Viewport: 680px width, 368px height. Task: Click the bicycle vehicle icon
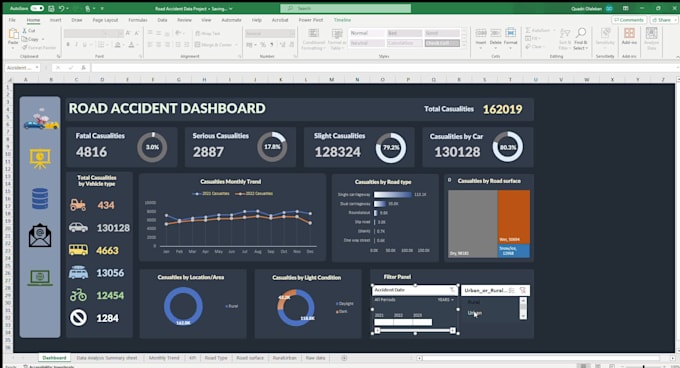click(x=78, y=295)
